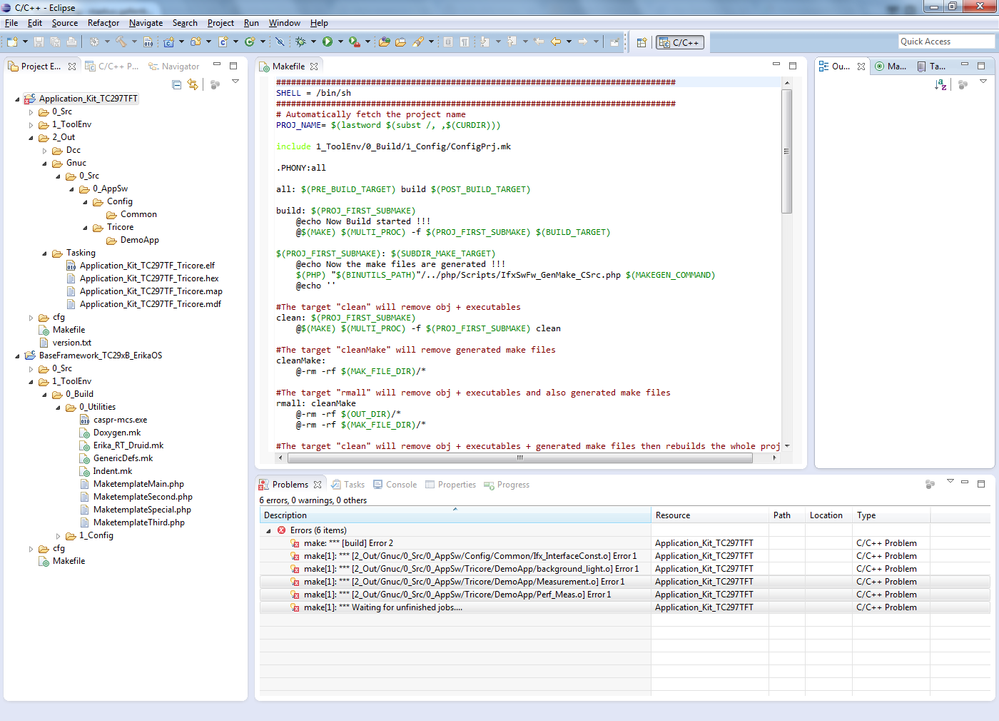This screenshot has height=721, width=999.
Task: Click the Save toolbar icon
Action: [39, 42]
